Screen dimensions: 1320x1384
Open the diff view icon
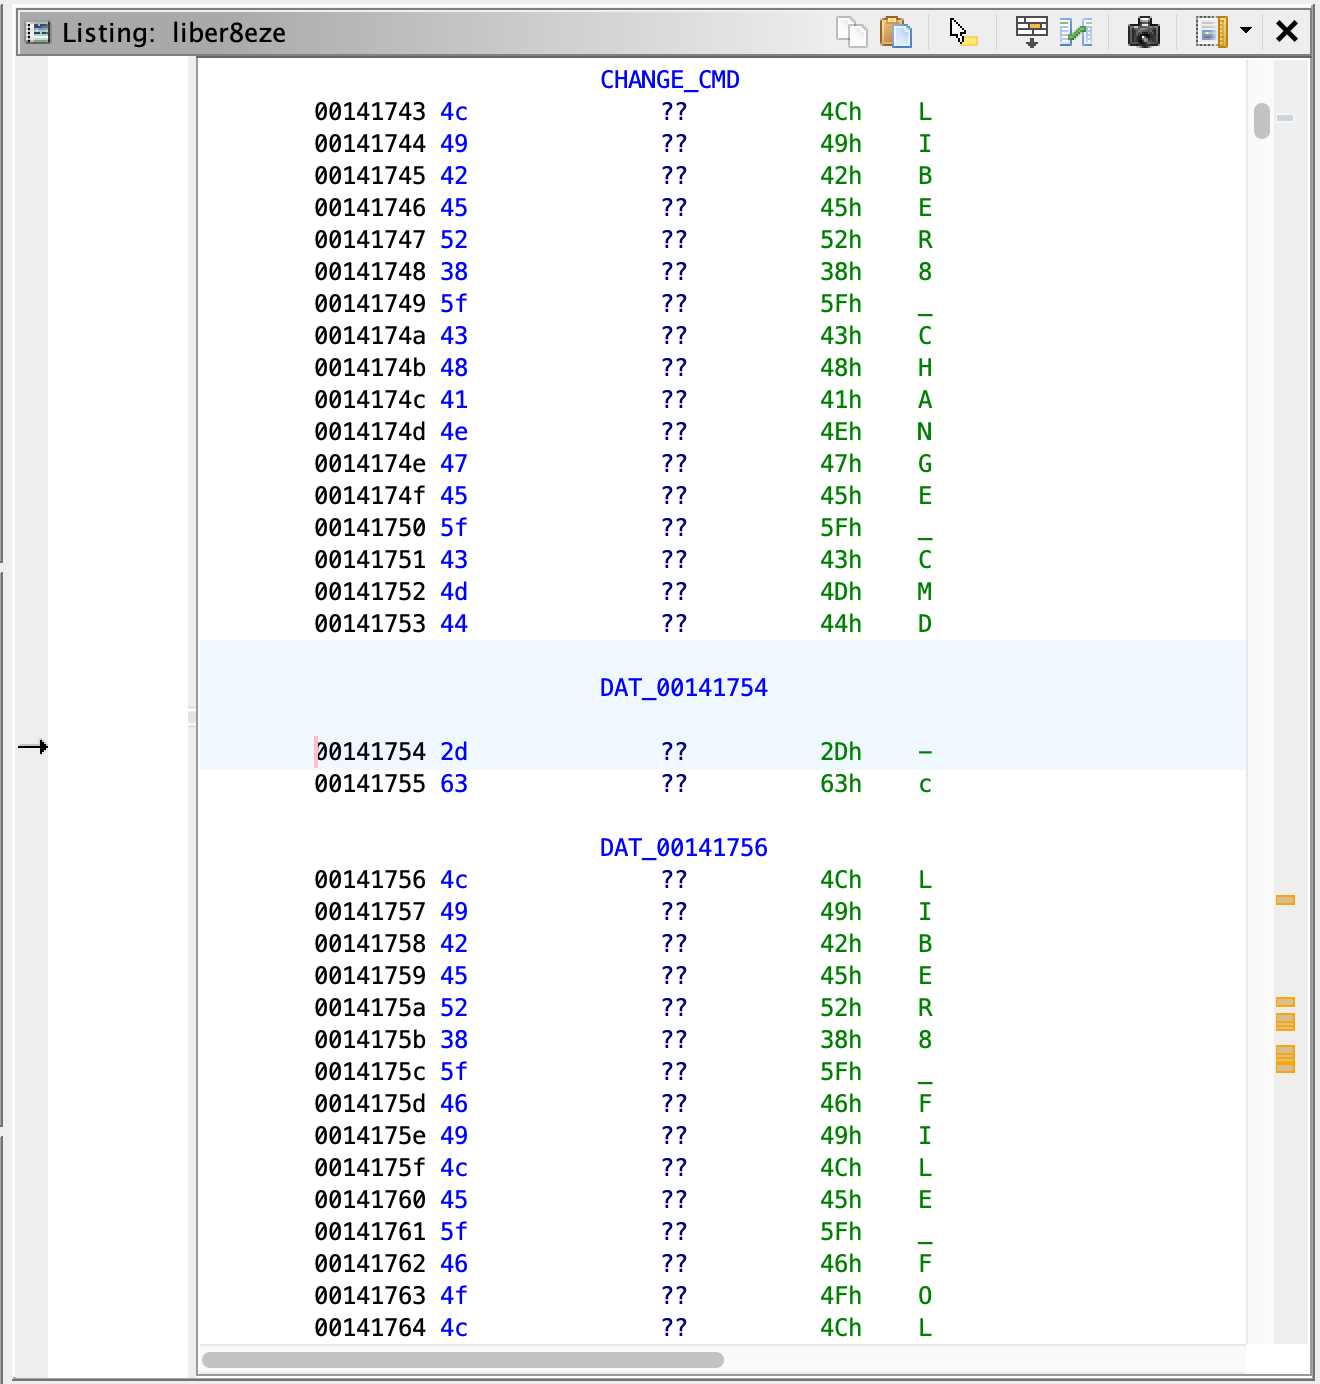[x=1075, y=32]
